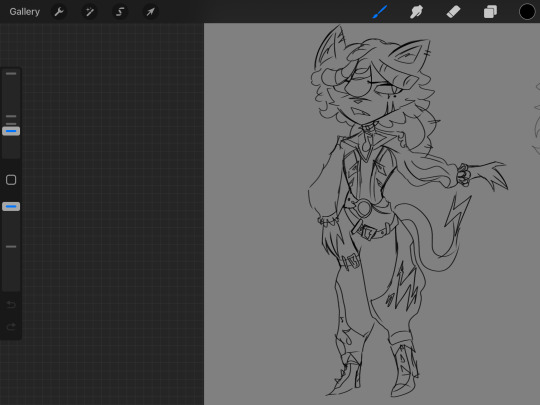This screenshot has height=405, width=540.
Task: Open the black color picker
Action: click(x=527, y=12)
